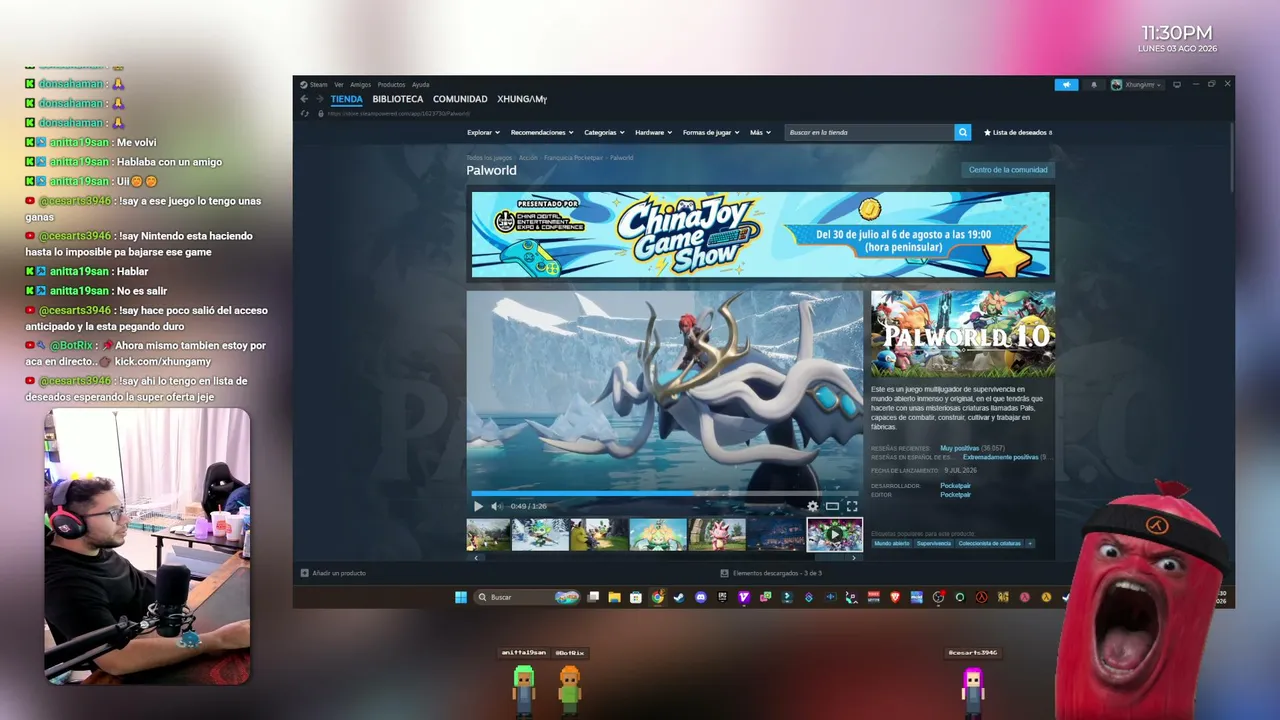Open the Steam menu
This screenshot has height=720, width=1280.
click(314, 85)
